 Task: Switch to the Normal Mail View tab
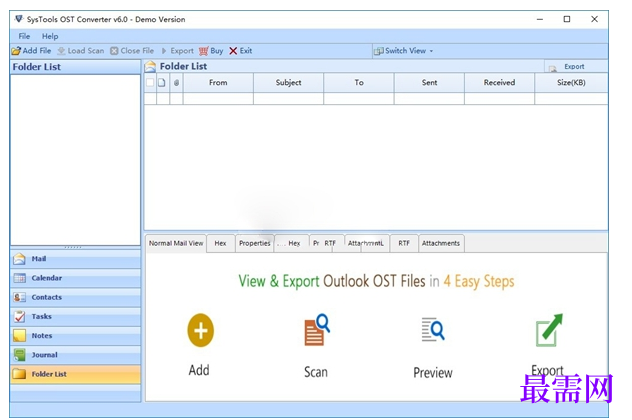click(176, 243)
